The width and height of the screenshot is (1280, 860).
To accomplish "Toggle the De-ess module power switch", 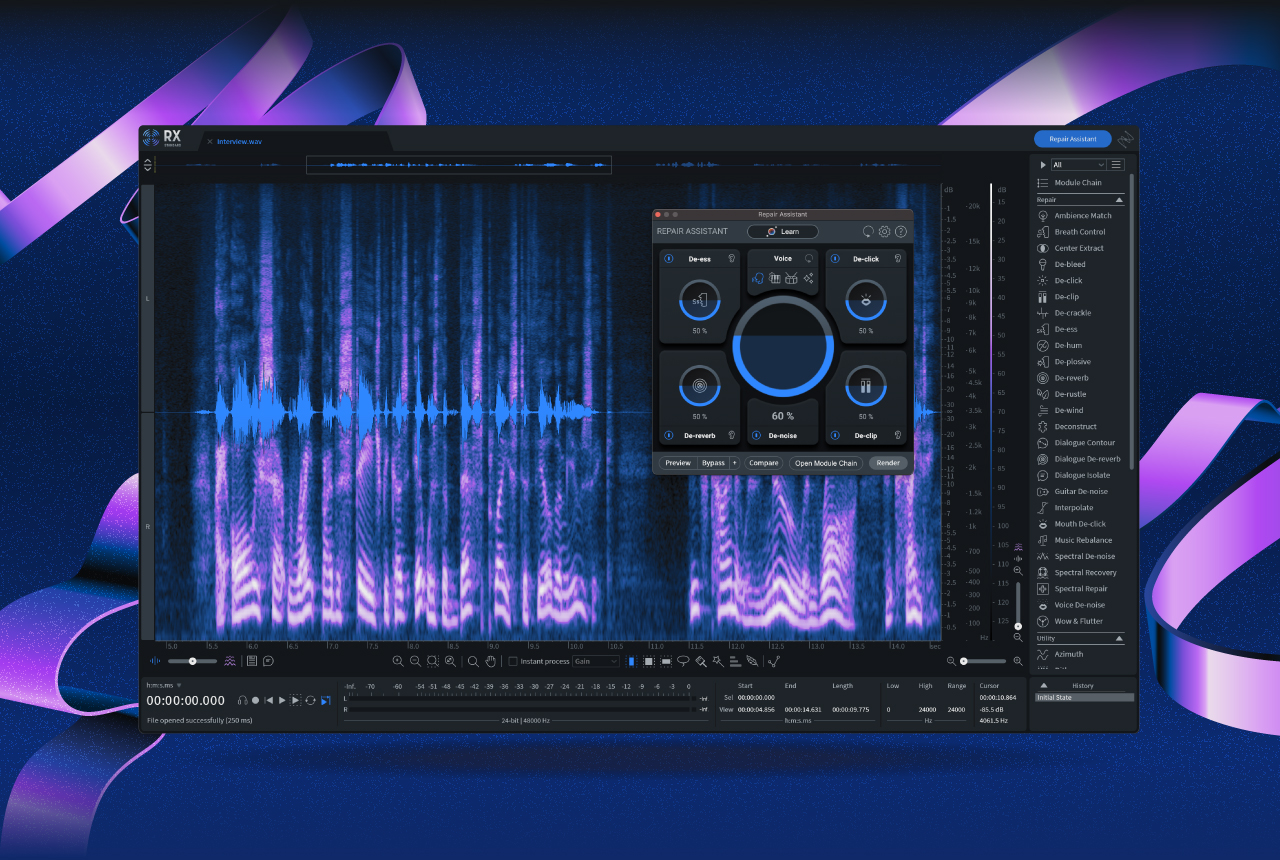I will tap(667, 258).
